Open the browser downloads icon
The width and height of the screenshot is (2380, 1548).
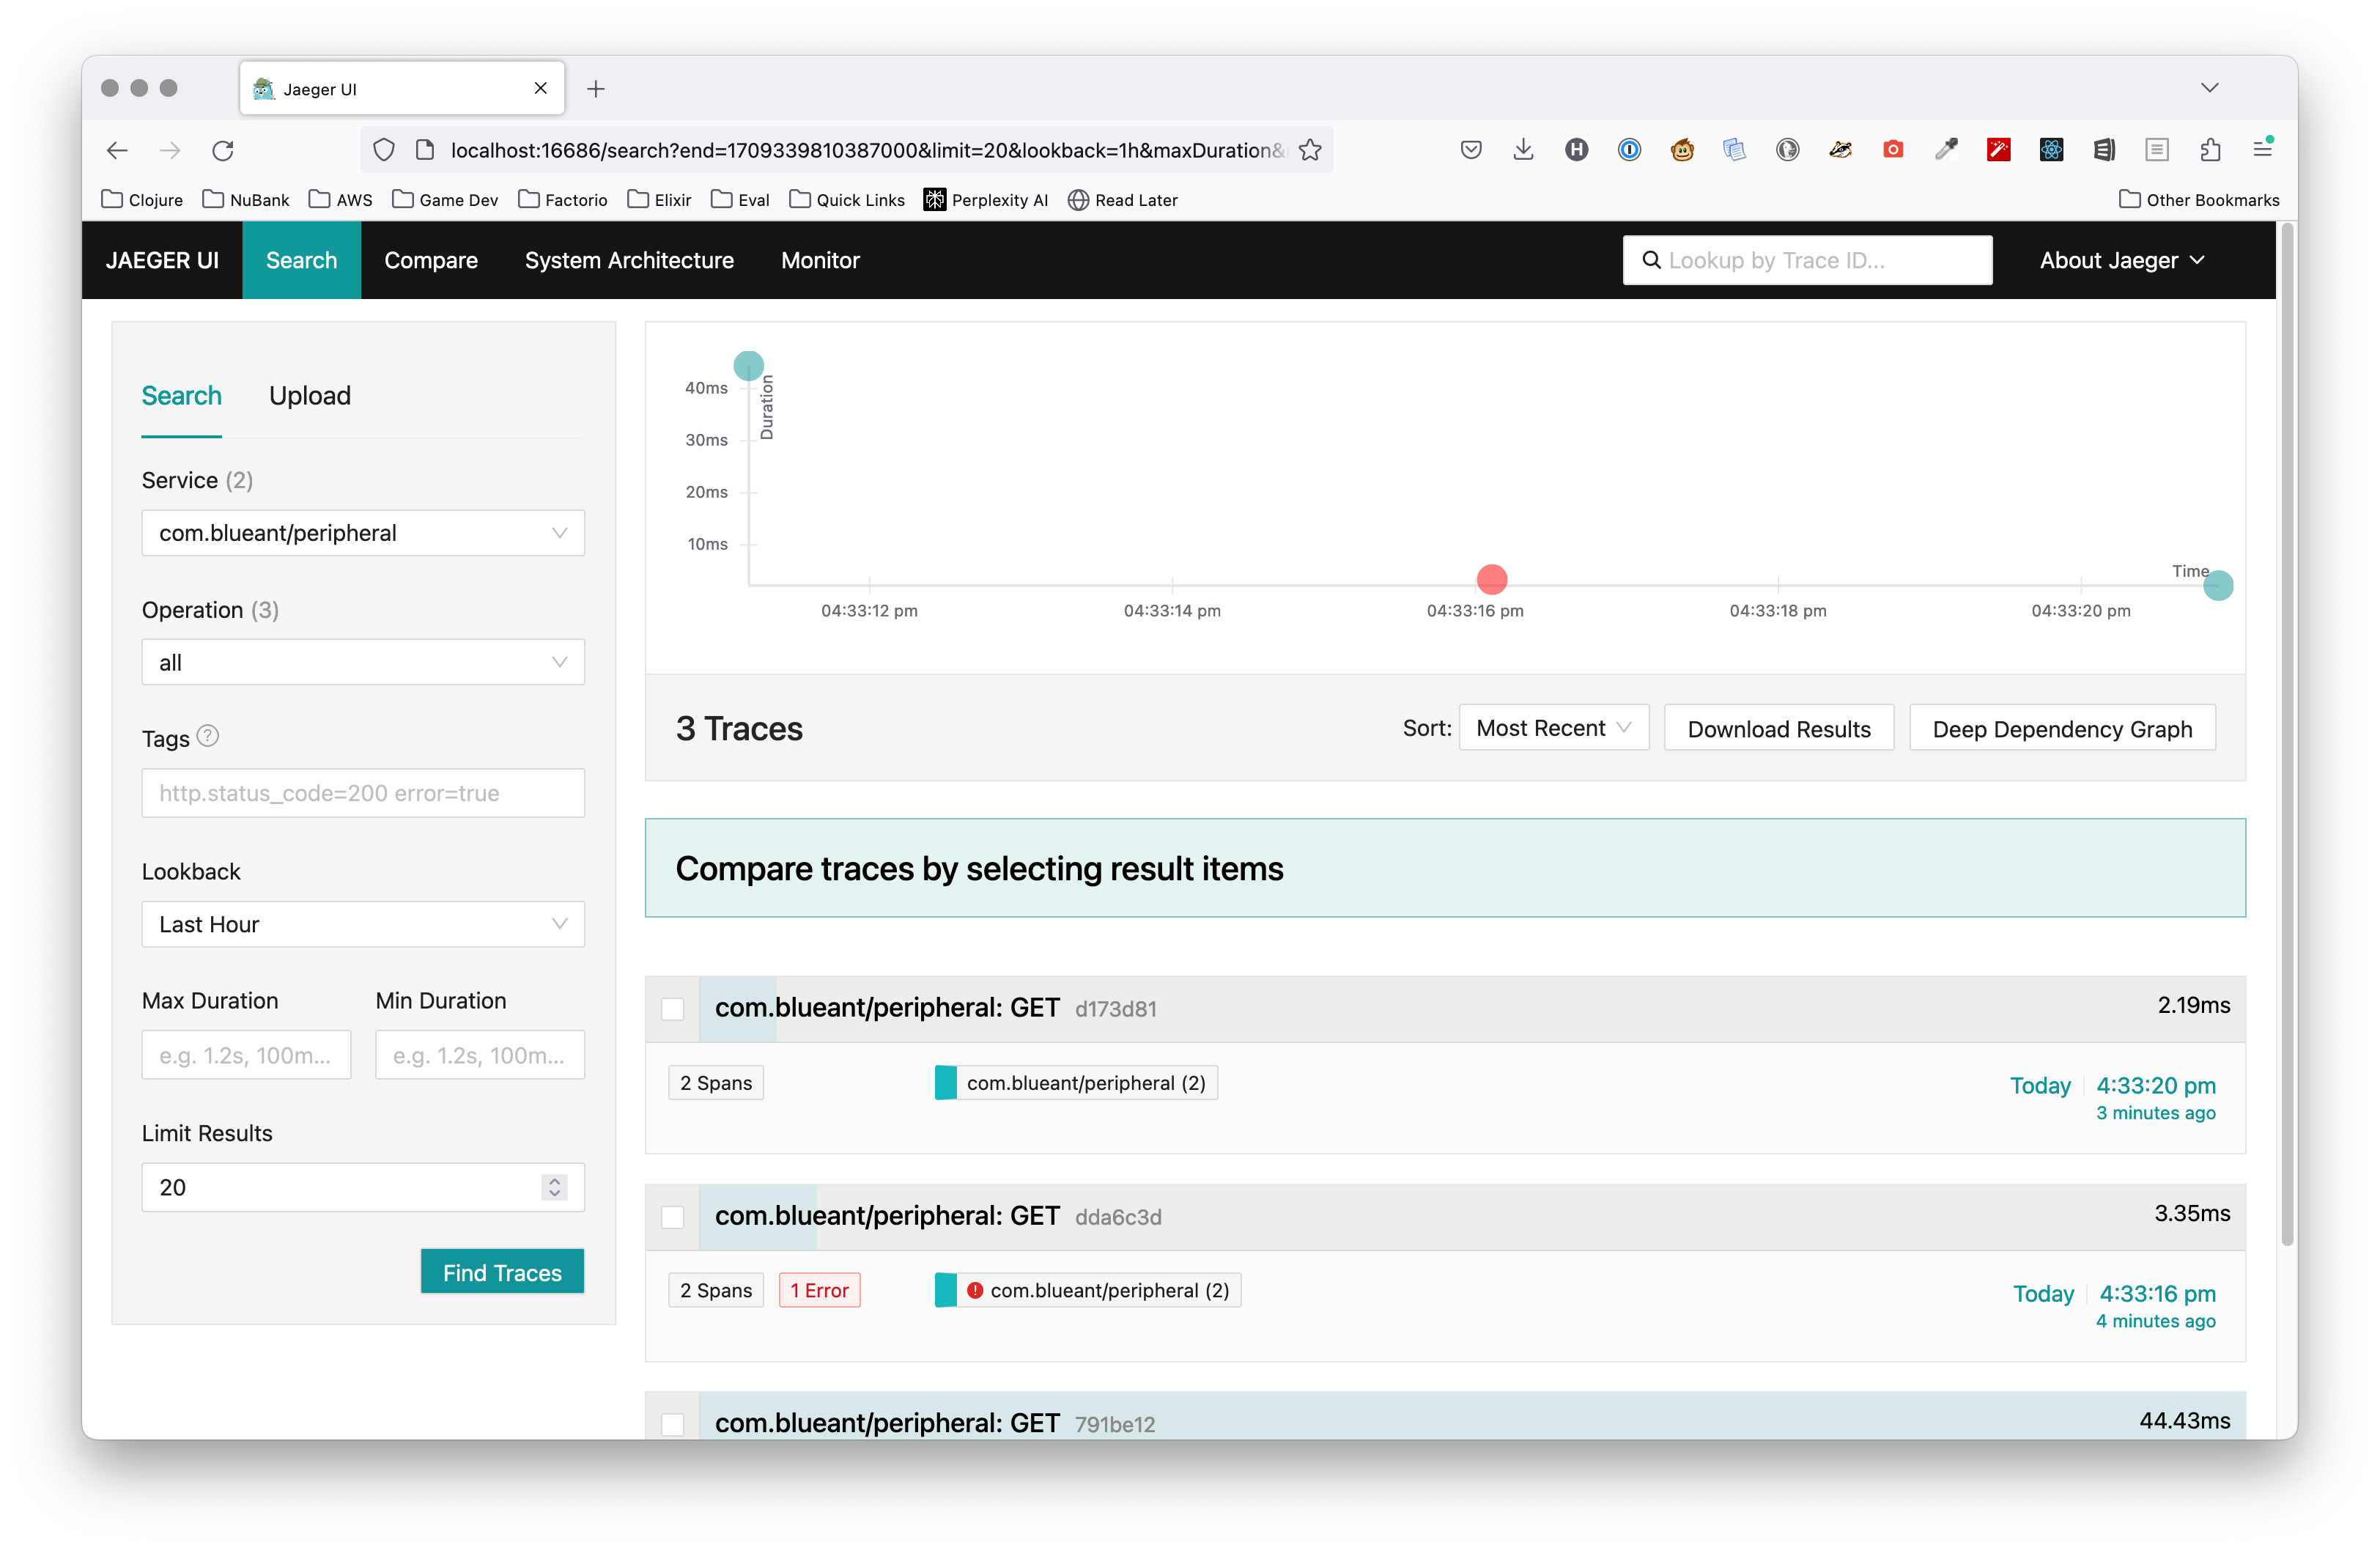[x=1523, y=150]
